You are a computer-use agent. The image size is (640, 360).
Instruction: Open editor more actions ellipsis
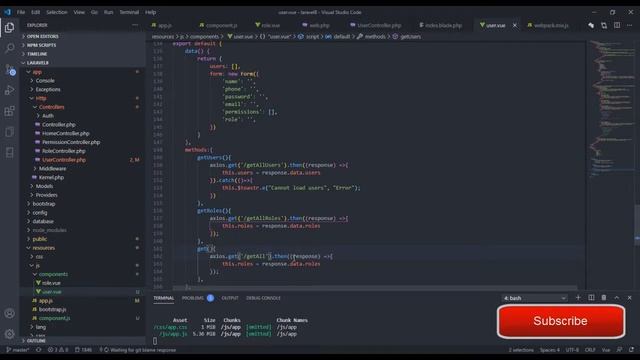pyautogui.click(x=629, y=25)
